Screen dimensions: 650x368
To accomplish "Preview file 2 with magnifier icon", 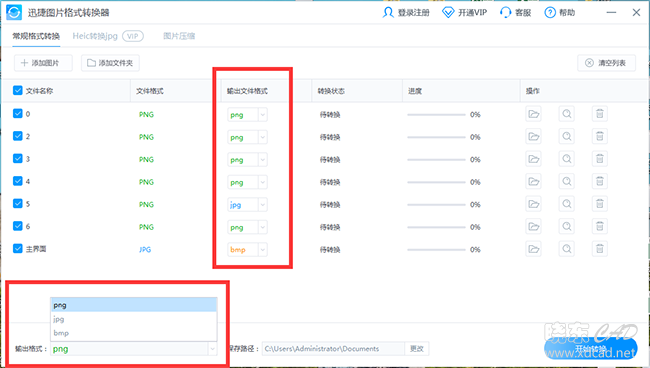I will (x=567, y=136).
